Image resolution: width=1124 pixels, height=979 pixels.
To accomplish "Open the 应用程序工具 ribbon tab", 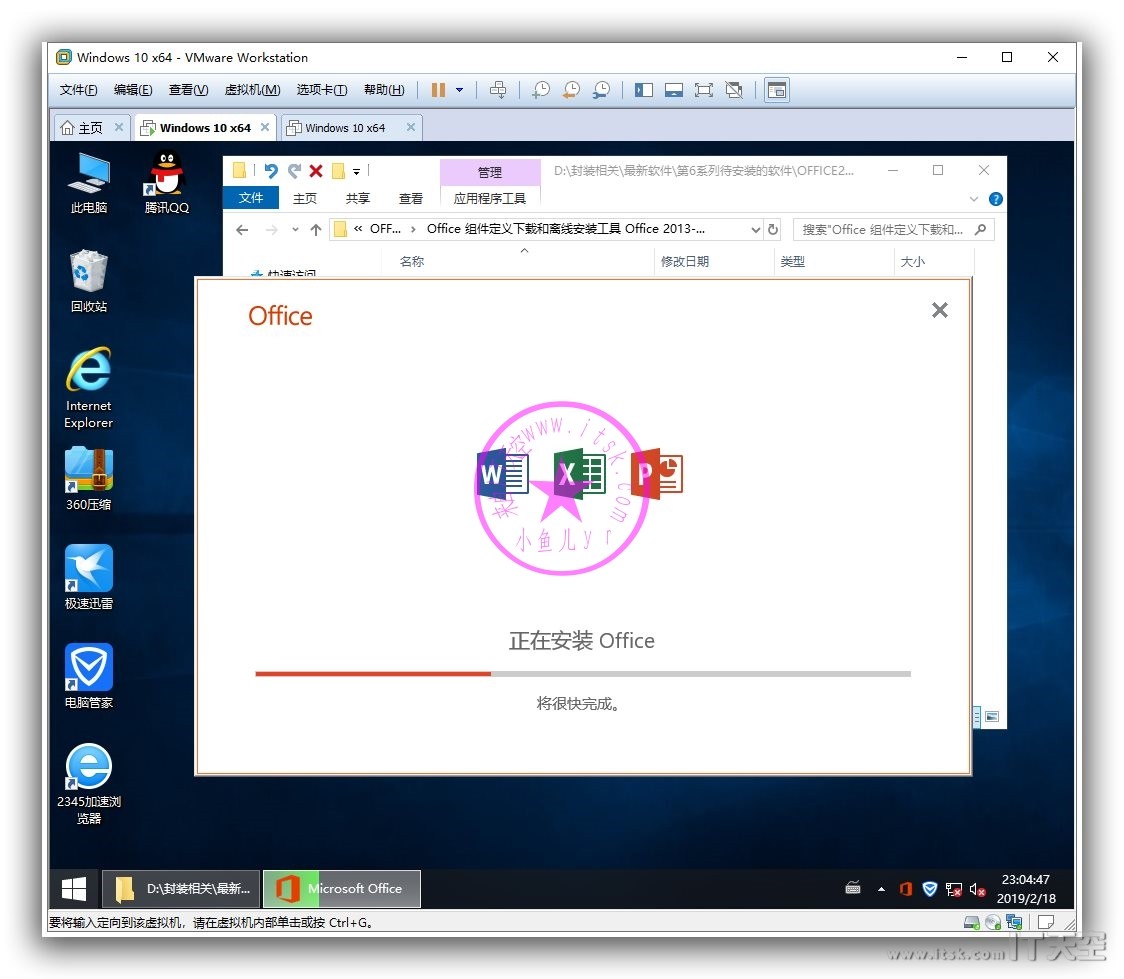I will (x=490, y=199).
